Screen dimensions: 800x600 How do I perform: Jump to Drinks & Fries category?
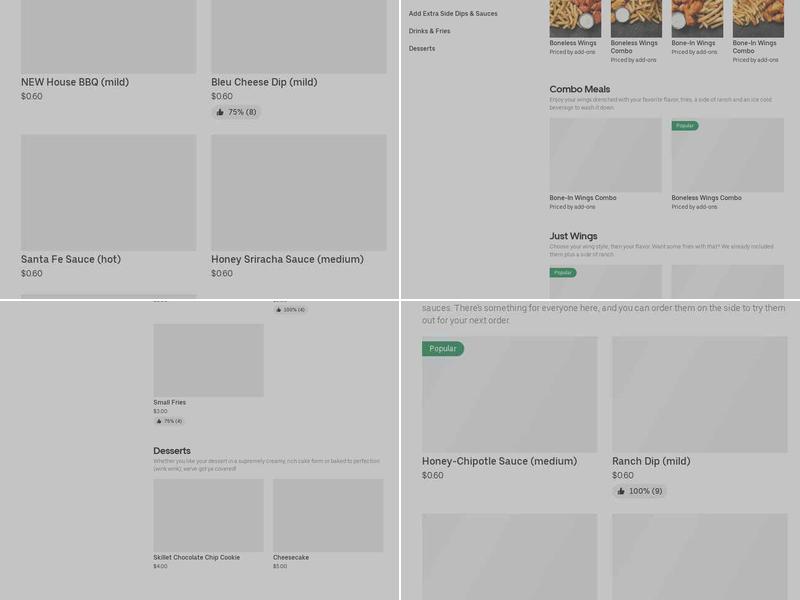pos(429,31)
